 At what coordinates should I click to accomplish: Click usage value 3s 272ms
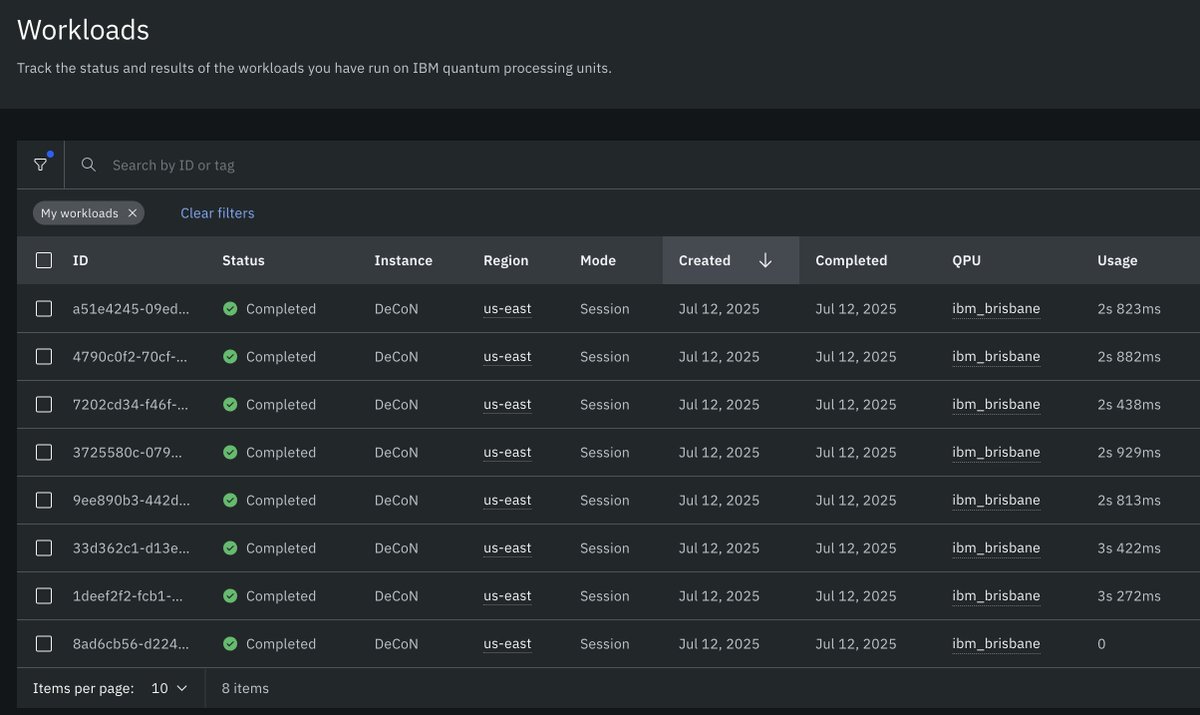point(1129,597)
